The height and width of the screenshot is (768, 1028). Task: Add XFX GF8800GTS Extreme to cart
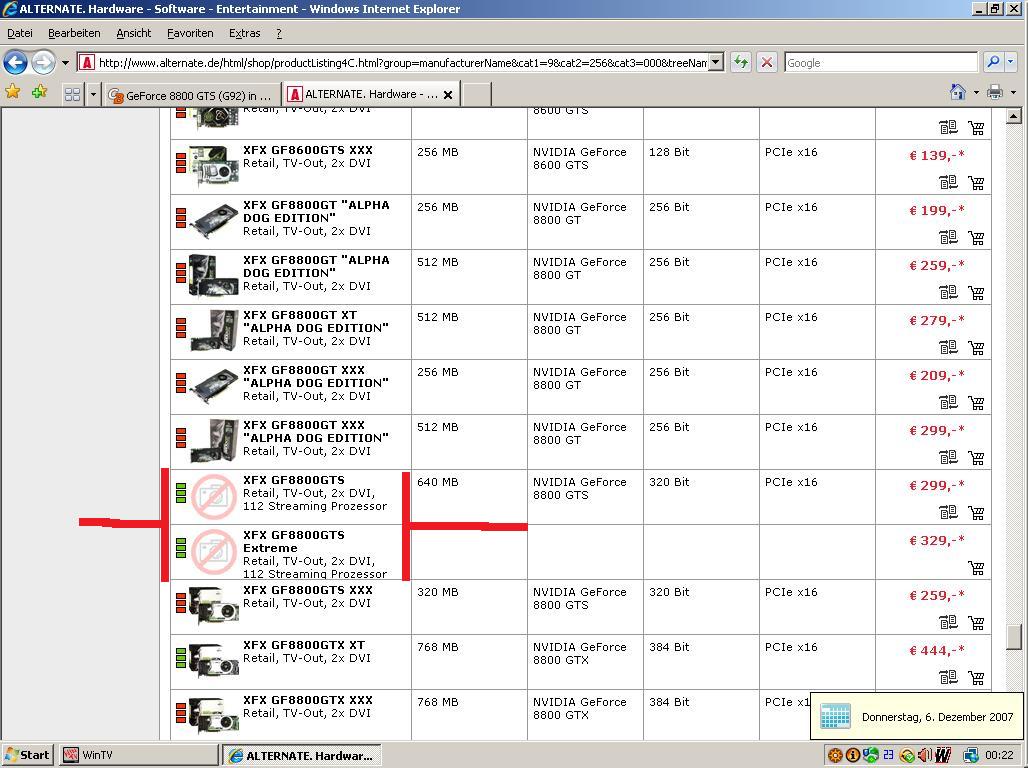(976, 568)
